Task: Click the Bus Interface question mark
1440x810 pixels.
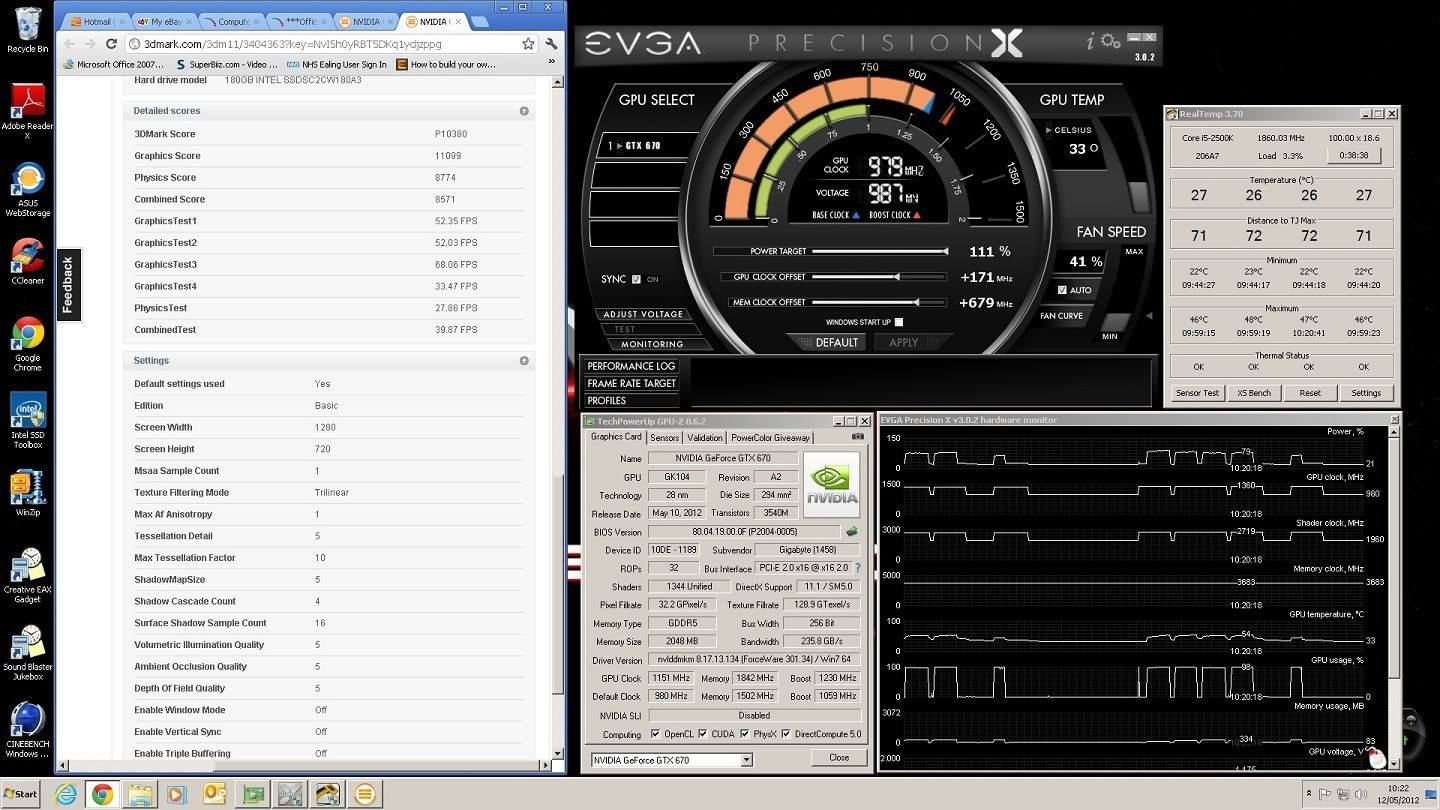Action: pyautogui.click(x=857, y=568)
